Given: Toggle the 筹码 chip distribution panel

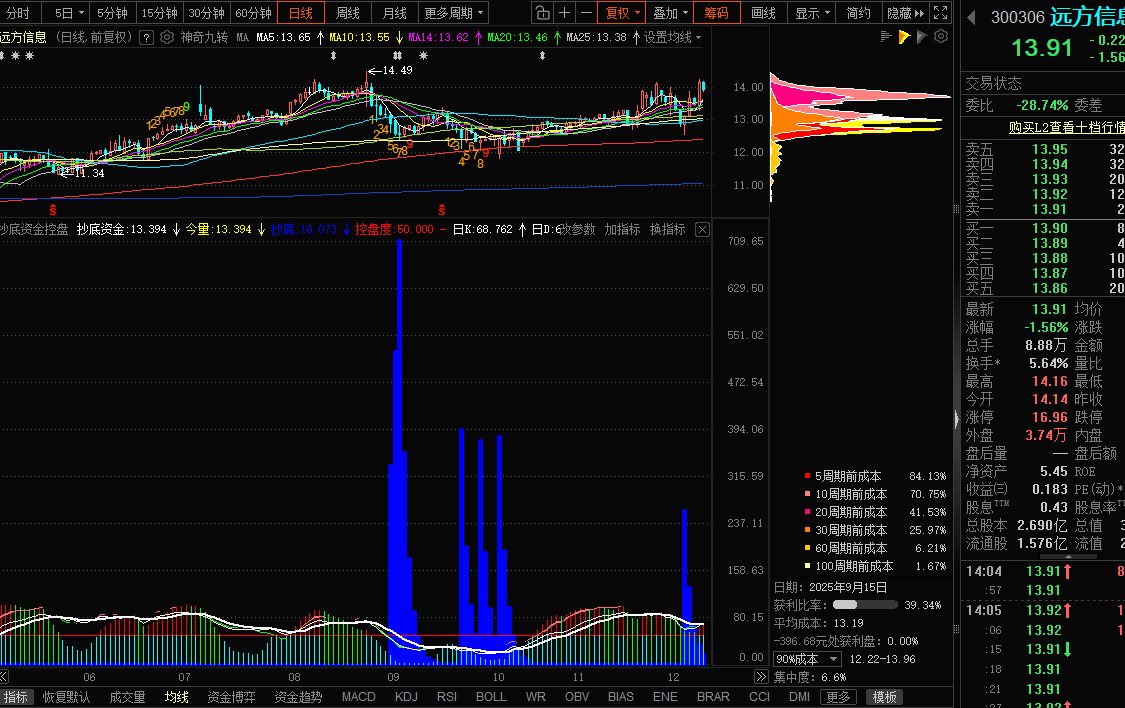Looking at the screenshot, I should [x=716, y=13].
